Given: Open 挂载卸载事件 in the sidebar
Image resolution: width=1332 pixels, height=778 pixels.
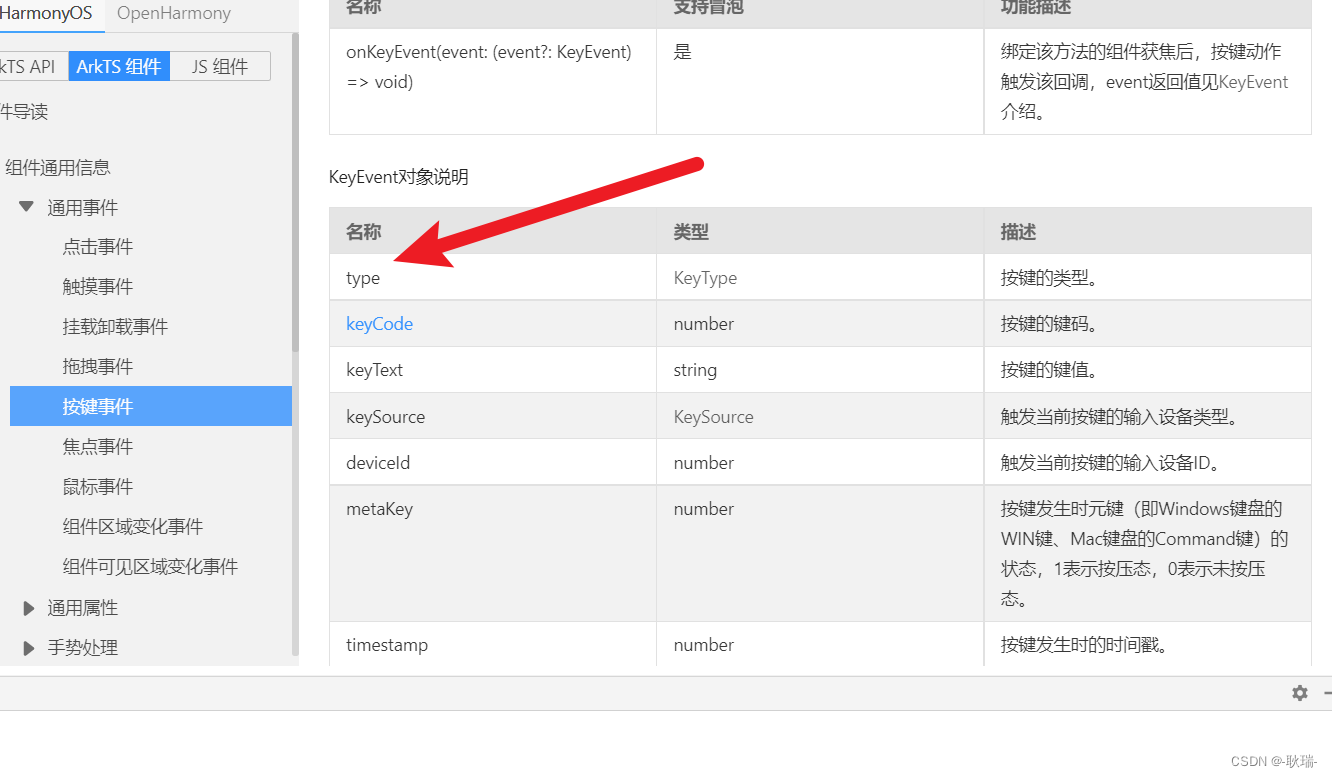Looking at the screenshot, I should pos(115,327).
